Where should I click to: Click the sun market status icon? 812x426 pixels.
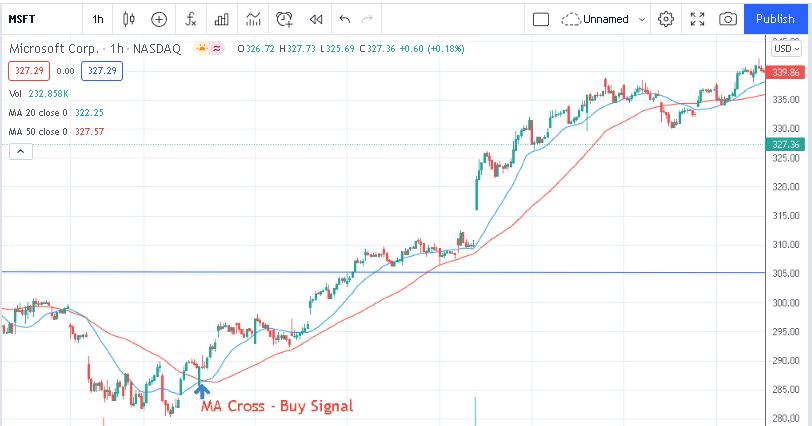[202, 49]
